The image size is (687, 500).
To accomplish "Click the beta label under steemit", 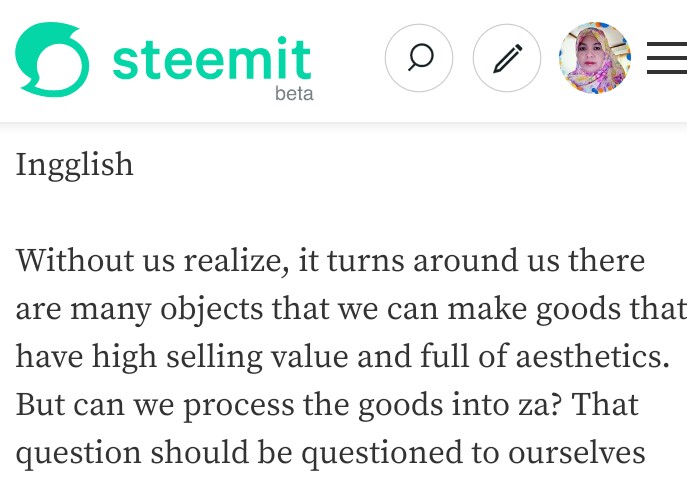I will [x=294, y=93].
